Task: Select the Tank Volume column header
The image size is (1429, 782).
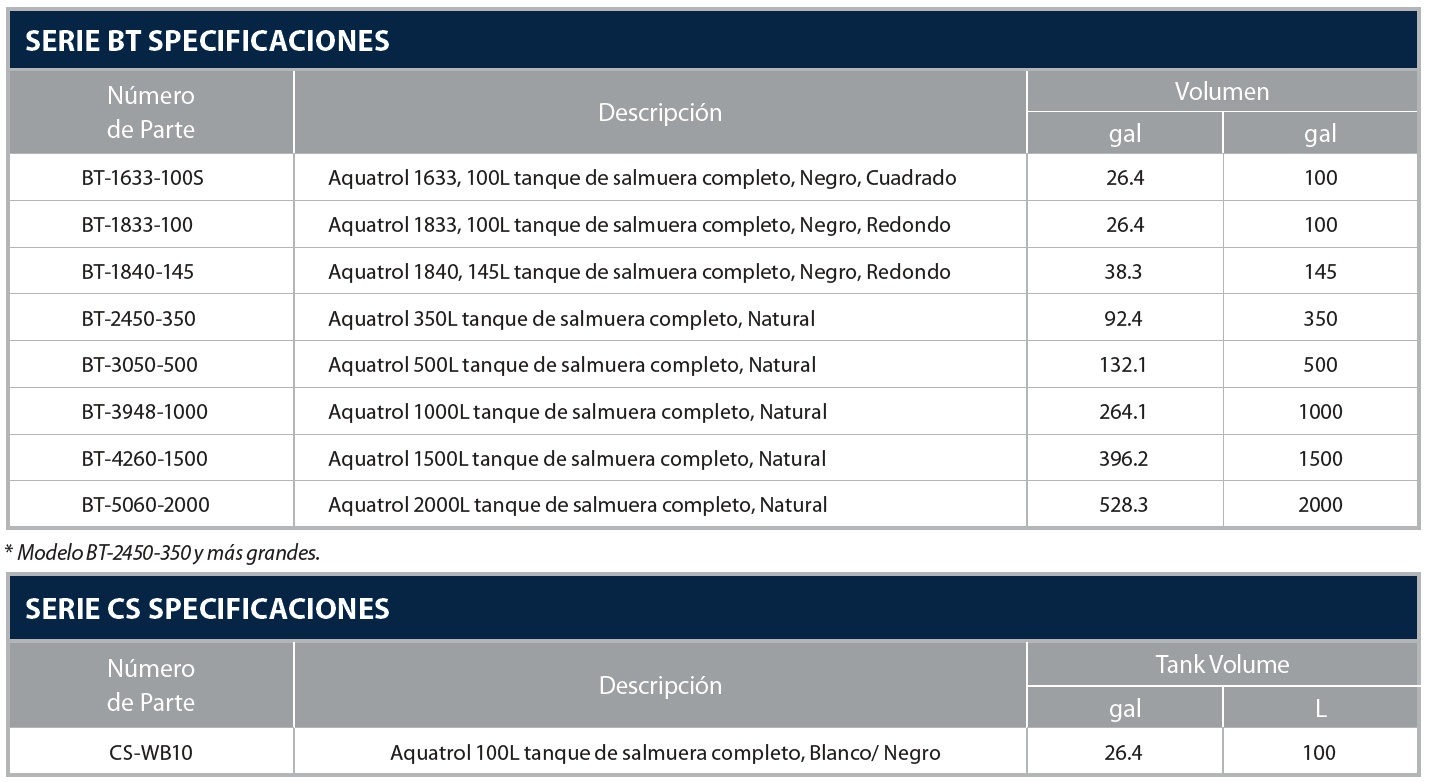Action: 1222,664
